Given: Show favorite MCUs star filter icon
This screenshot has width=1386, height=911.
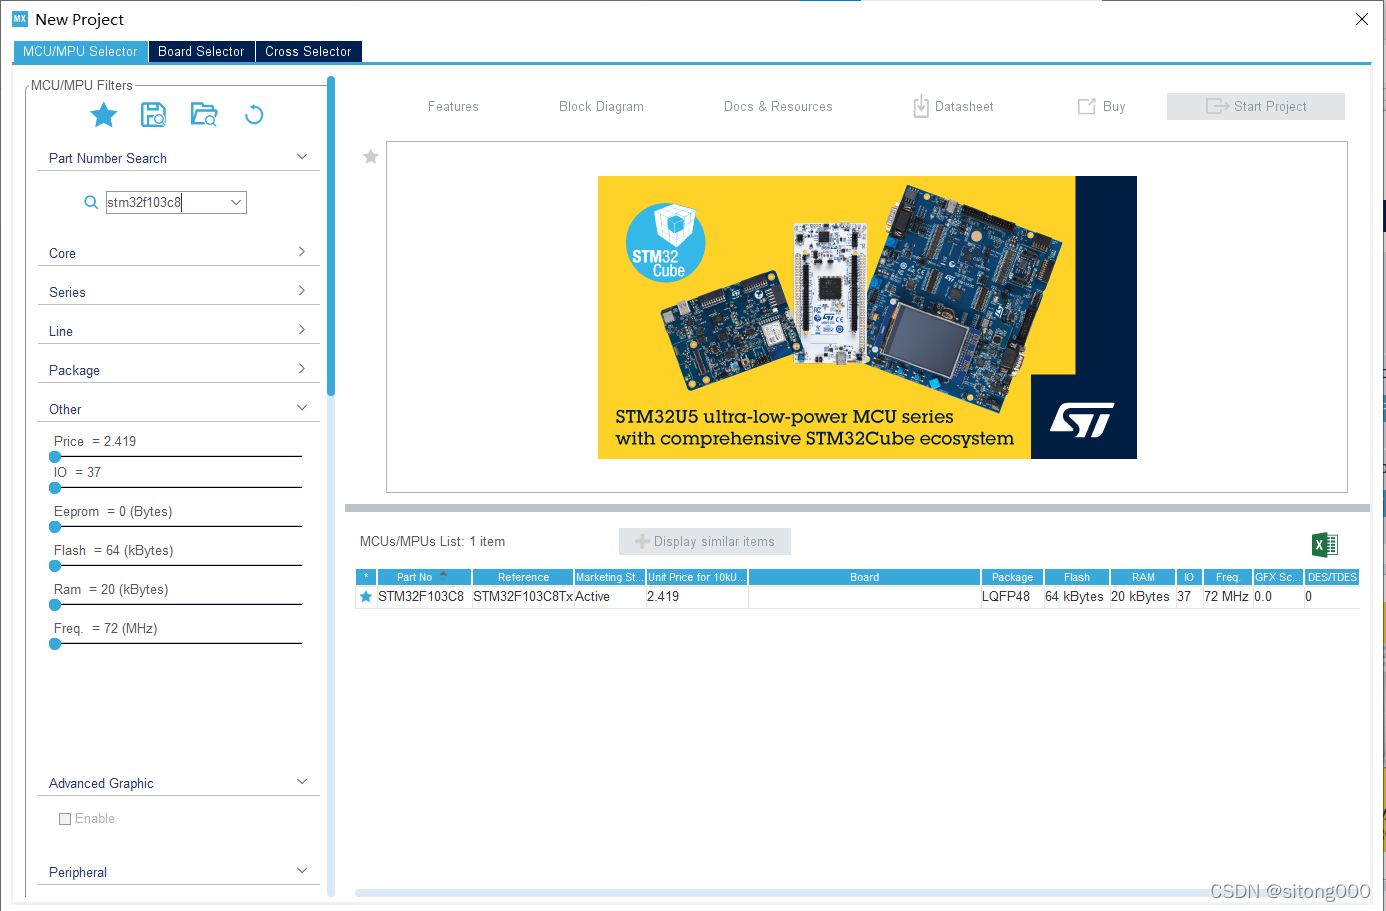Looking at the screenshot, I should tap(104, 115).
